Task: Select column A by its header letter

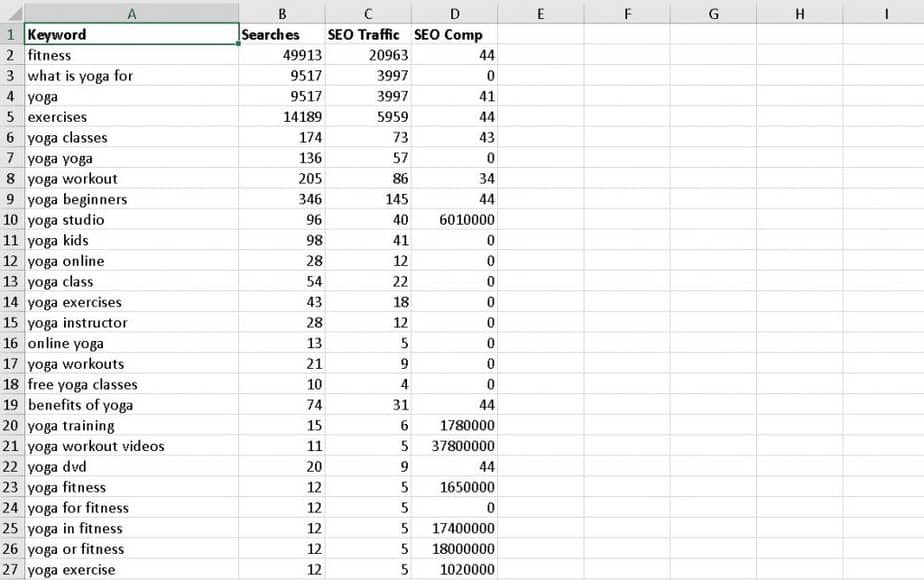Action: point(131,13)
